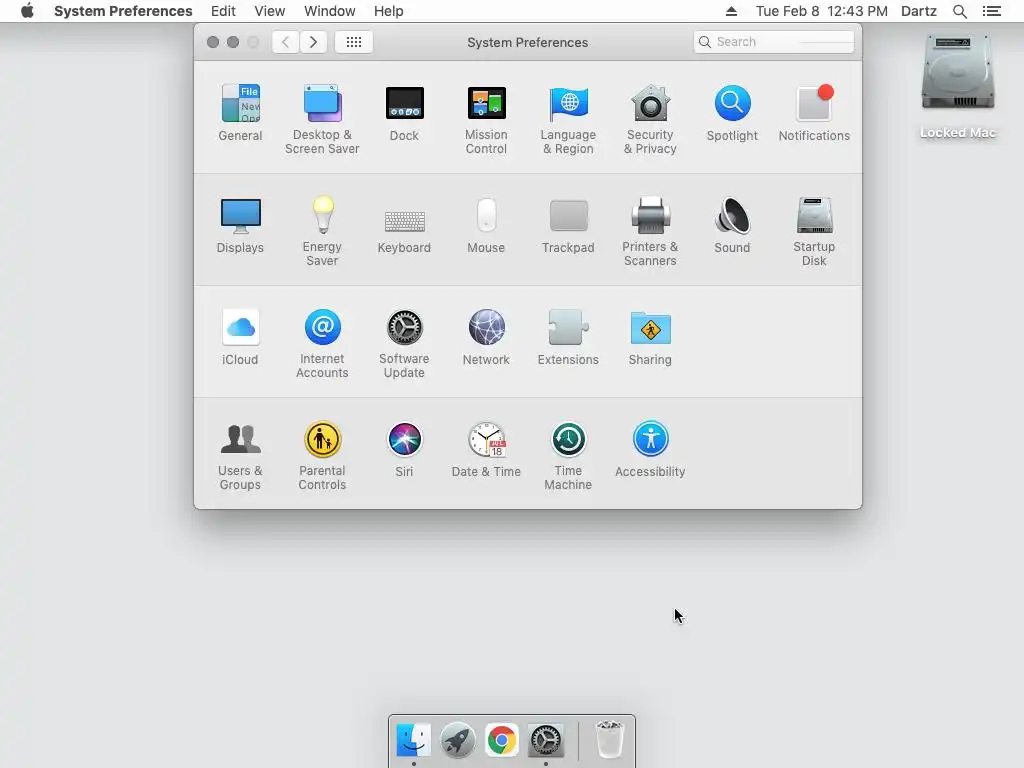Open Notification Center list icon
This screenshot has width=1024, height=768.
tap(992, 11)
